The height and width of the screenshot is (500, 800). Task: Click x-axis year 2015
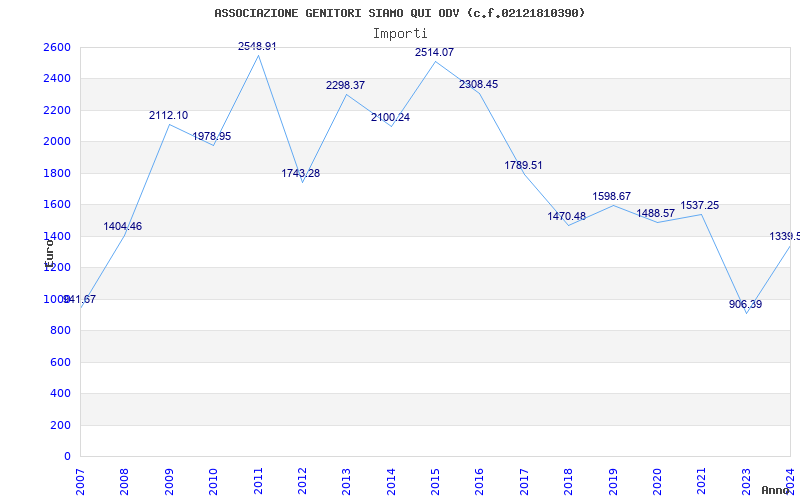(x=435, y=482)
